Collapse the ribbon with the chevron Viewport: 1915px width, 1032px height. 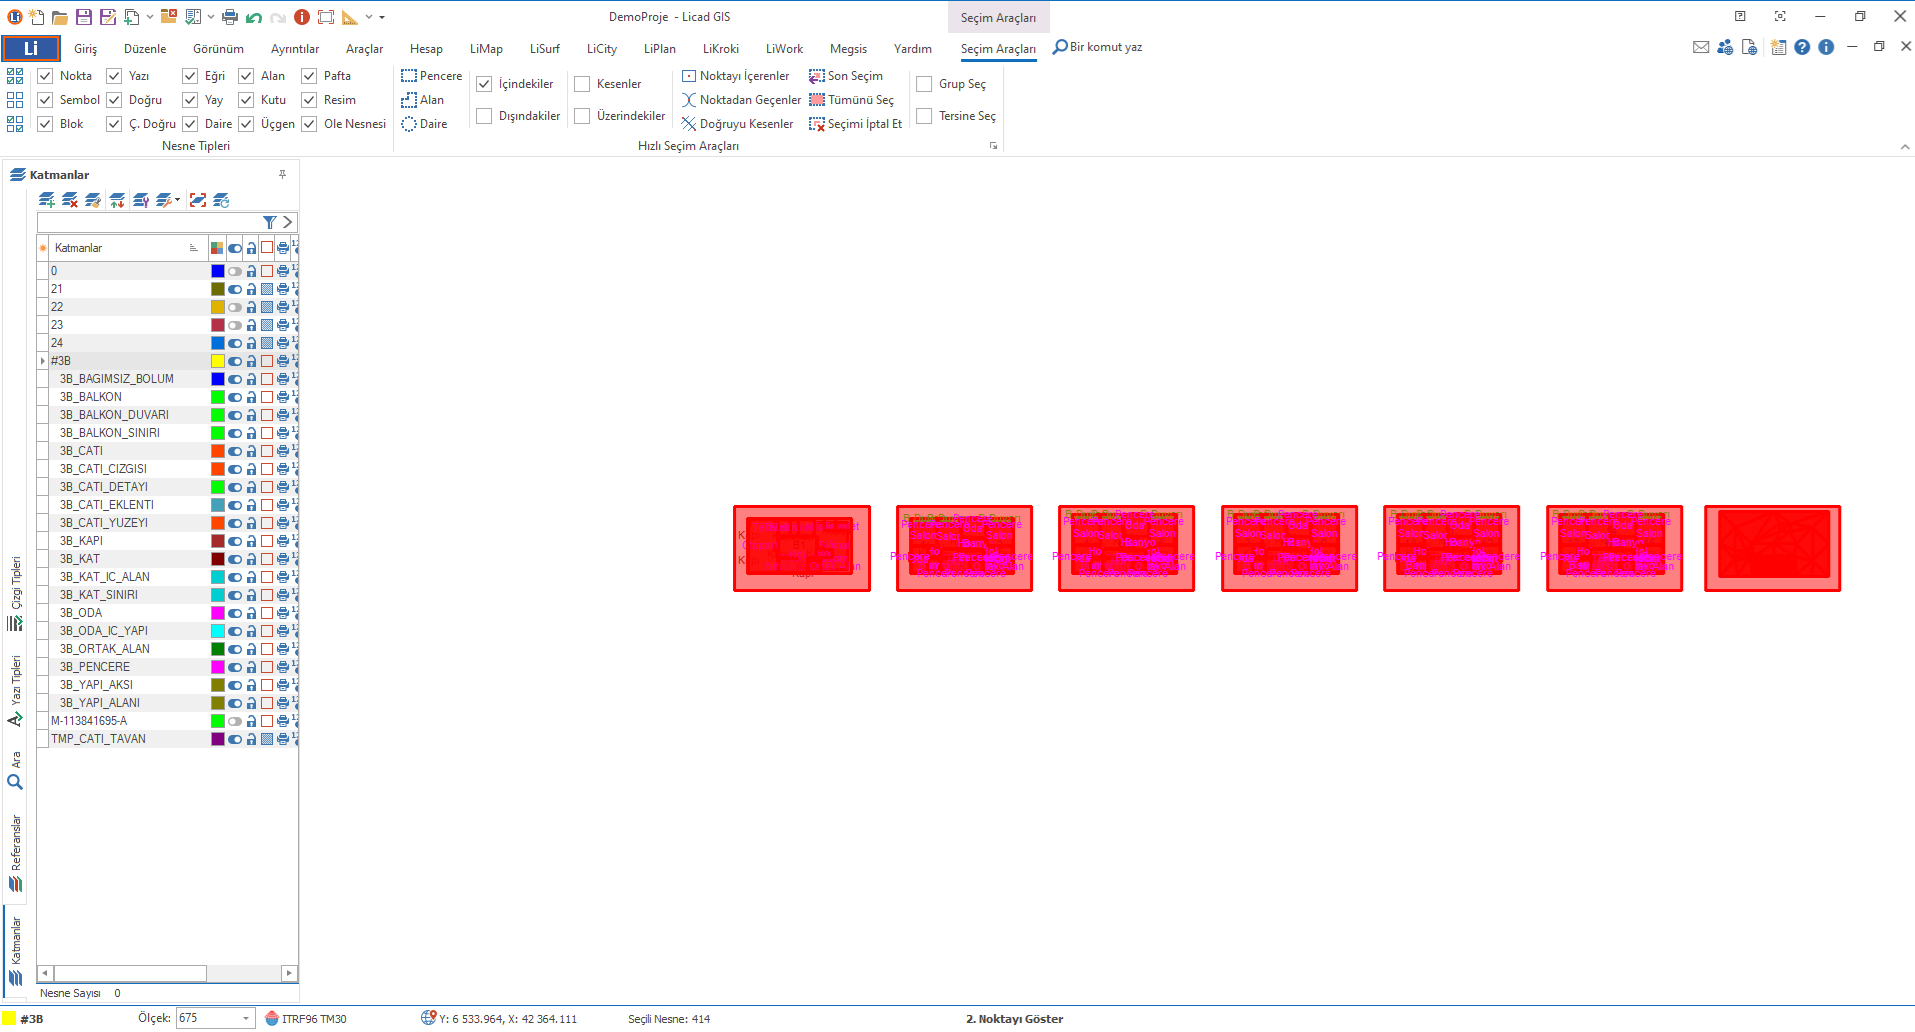pos(1905,147)
